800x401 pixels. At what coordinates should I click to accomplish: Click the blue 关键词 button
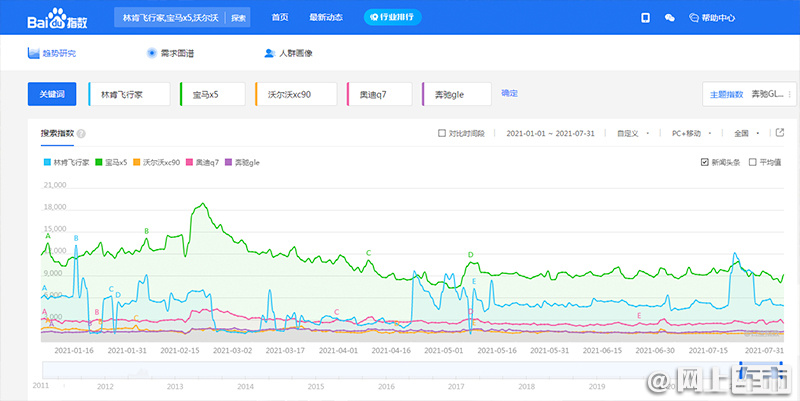pyautogui.click(x=52, y=94)
